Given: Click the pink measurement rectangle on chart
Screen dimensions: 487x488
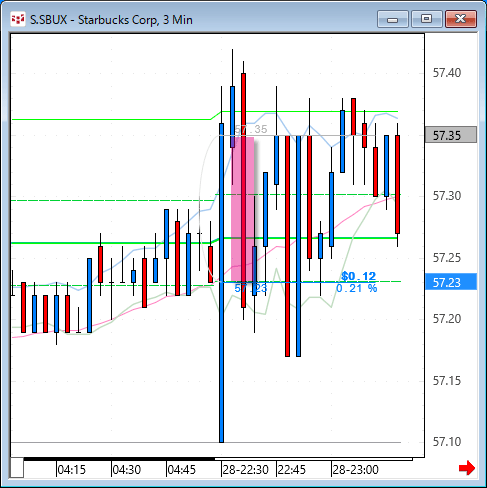Looking at the screenshot, I should [243, 209].
